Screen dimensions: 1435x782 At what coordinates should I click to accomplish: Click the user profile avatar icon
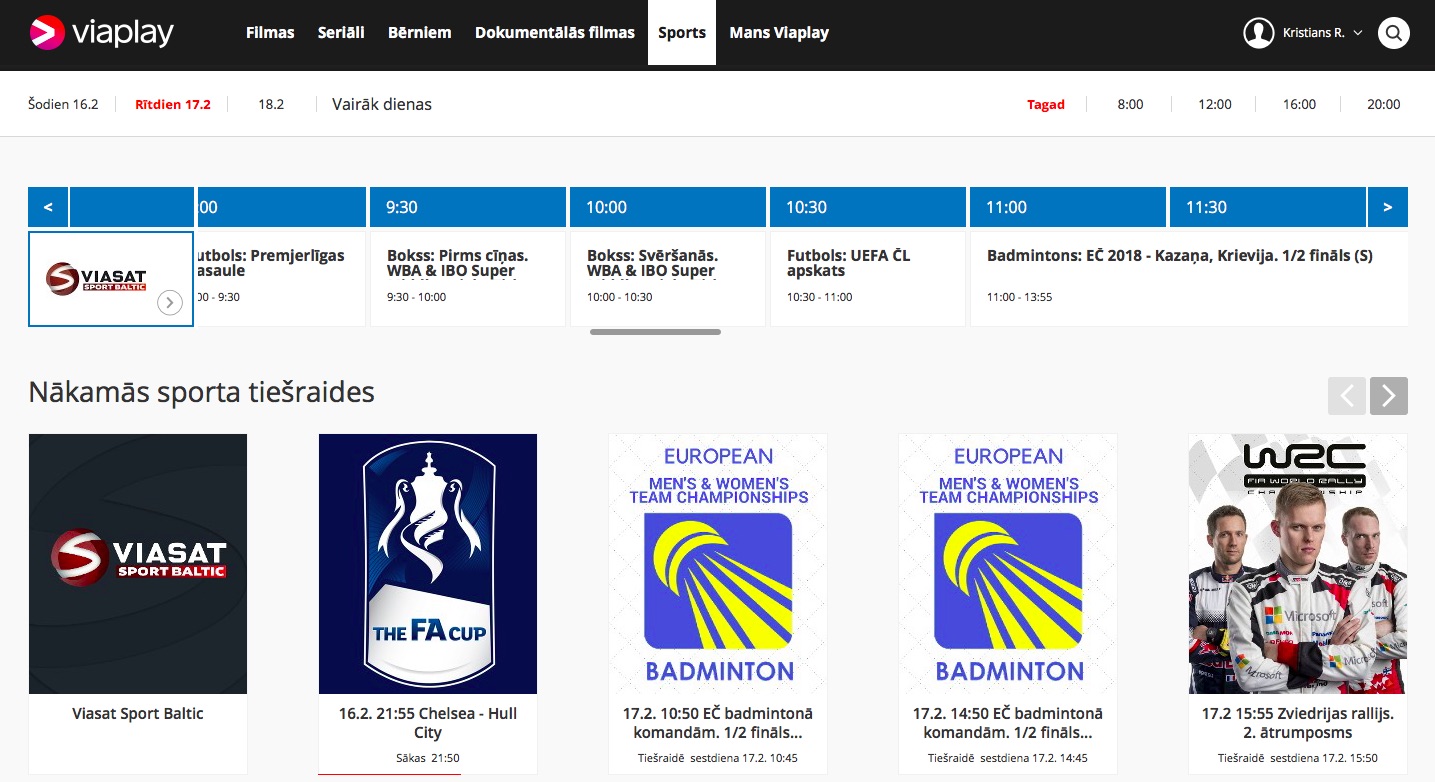pos(1258,33)
